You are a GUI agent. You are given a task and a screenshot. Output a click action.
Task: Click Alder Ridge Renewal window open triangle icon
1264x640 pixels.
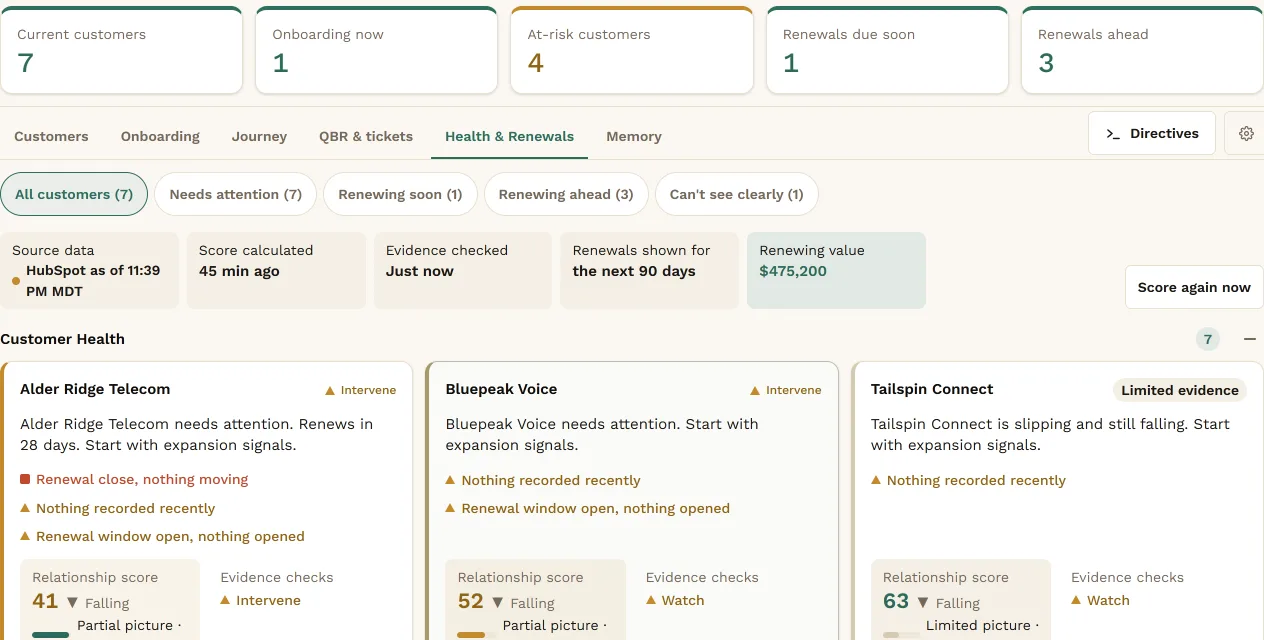(25, 536)
